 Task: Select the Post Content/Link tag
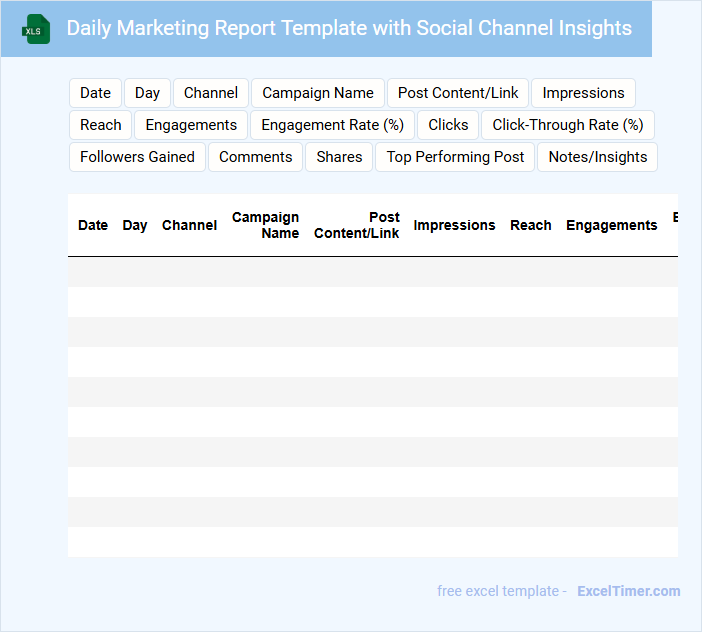[x=458, y=93]
